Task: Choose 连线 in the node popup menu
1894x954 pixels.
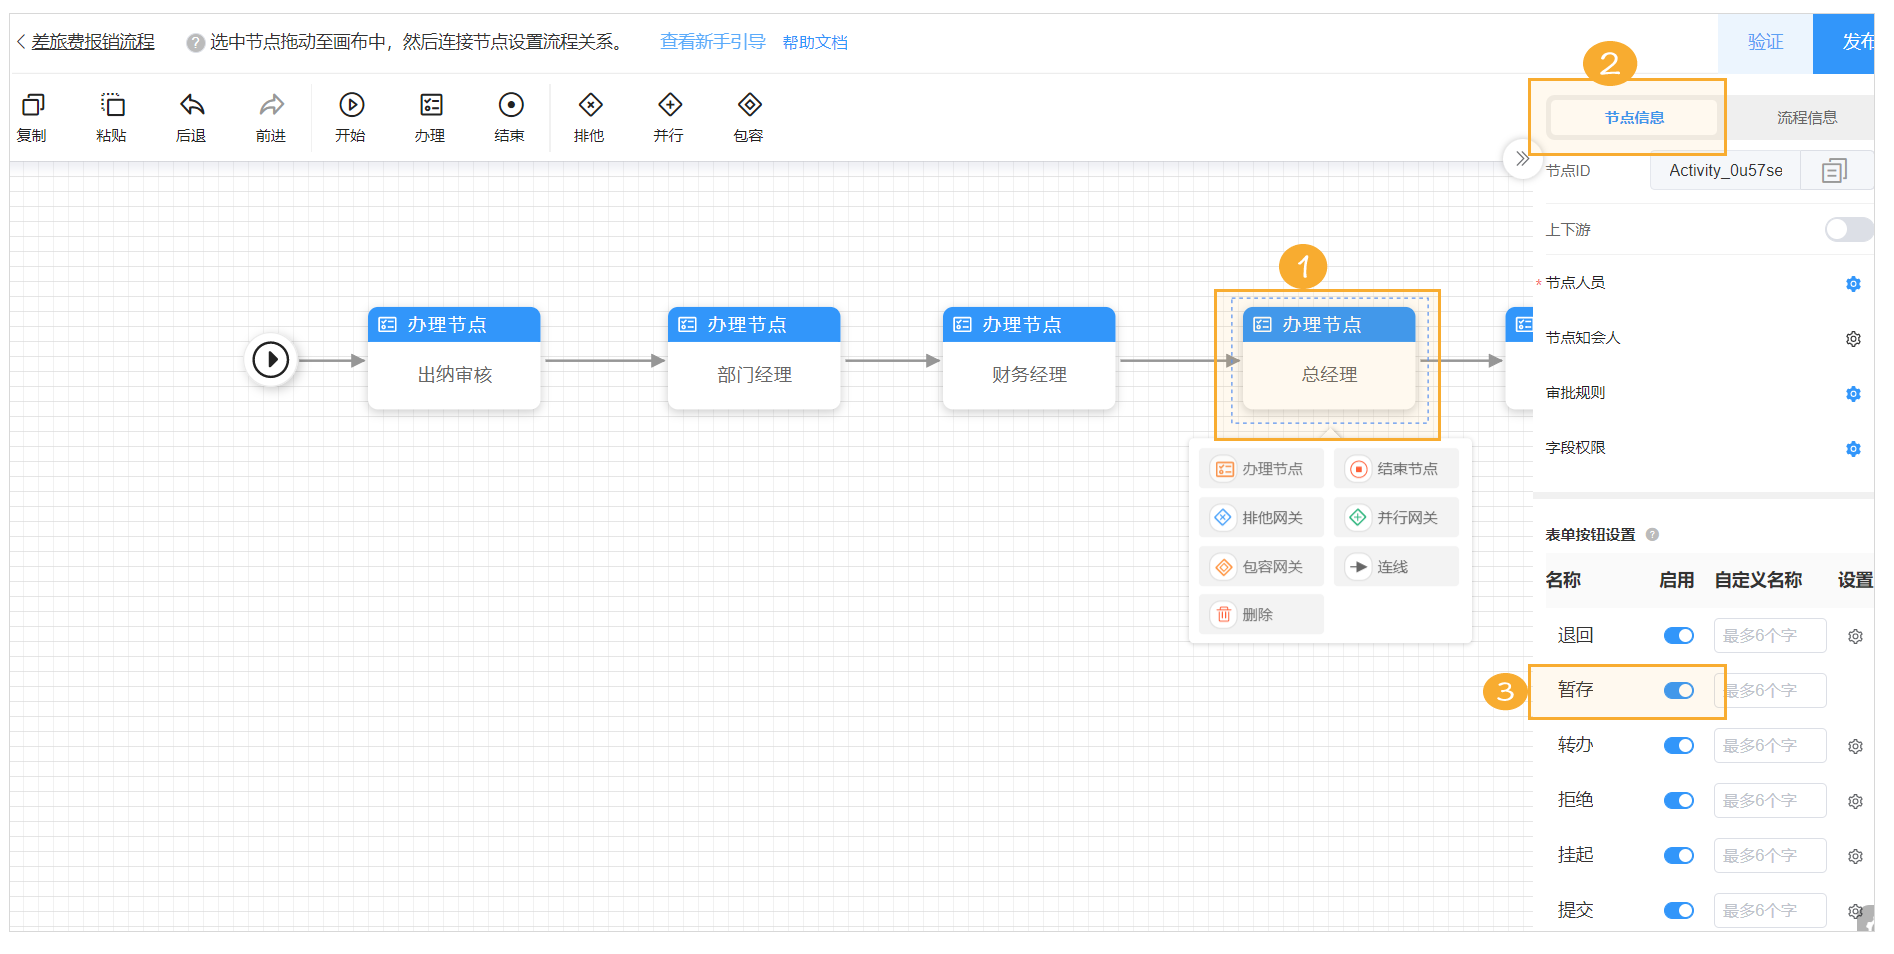Action: pyautogui.click(x=1395, y=567)
